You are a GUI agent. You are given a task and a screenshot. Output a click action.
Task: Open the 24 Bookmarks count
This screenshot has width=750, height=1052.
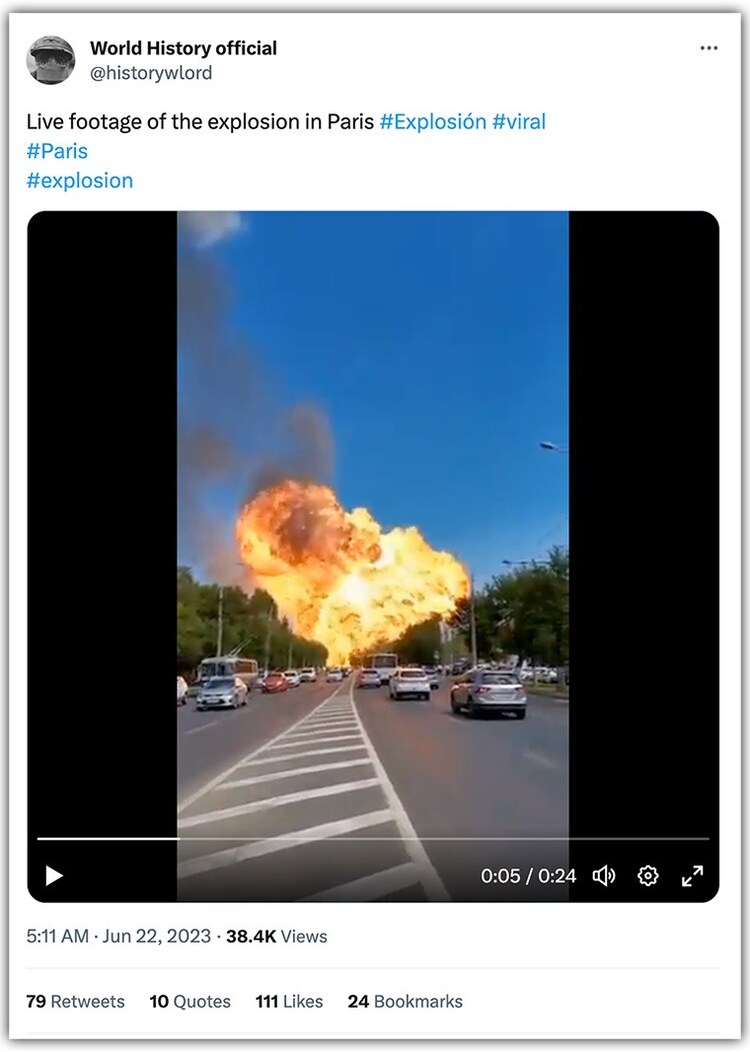405,1001
